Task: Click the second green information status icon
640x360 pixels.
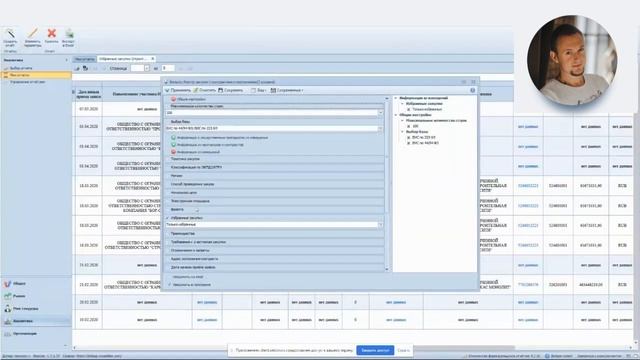Action: point(173,144)
